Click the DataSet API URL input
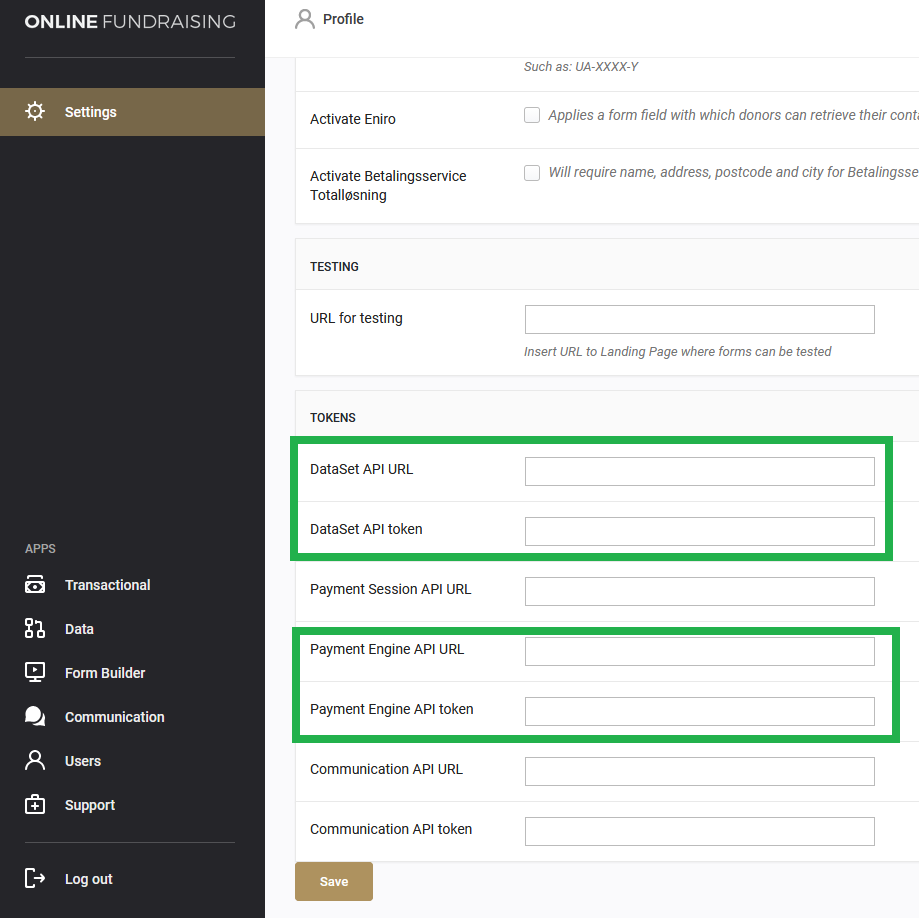The image size is (919, 918). (x=700, y=471)
